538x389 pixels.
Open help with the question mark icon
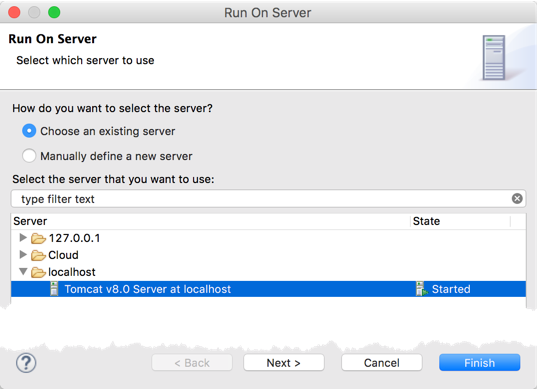pyautogui.click(x=26, y=363)
